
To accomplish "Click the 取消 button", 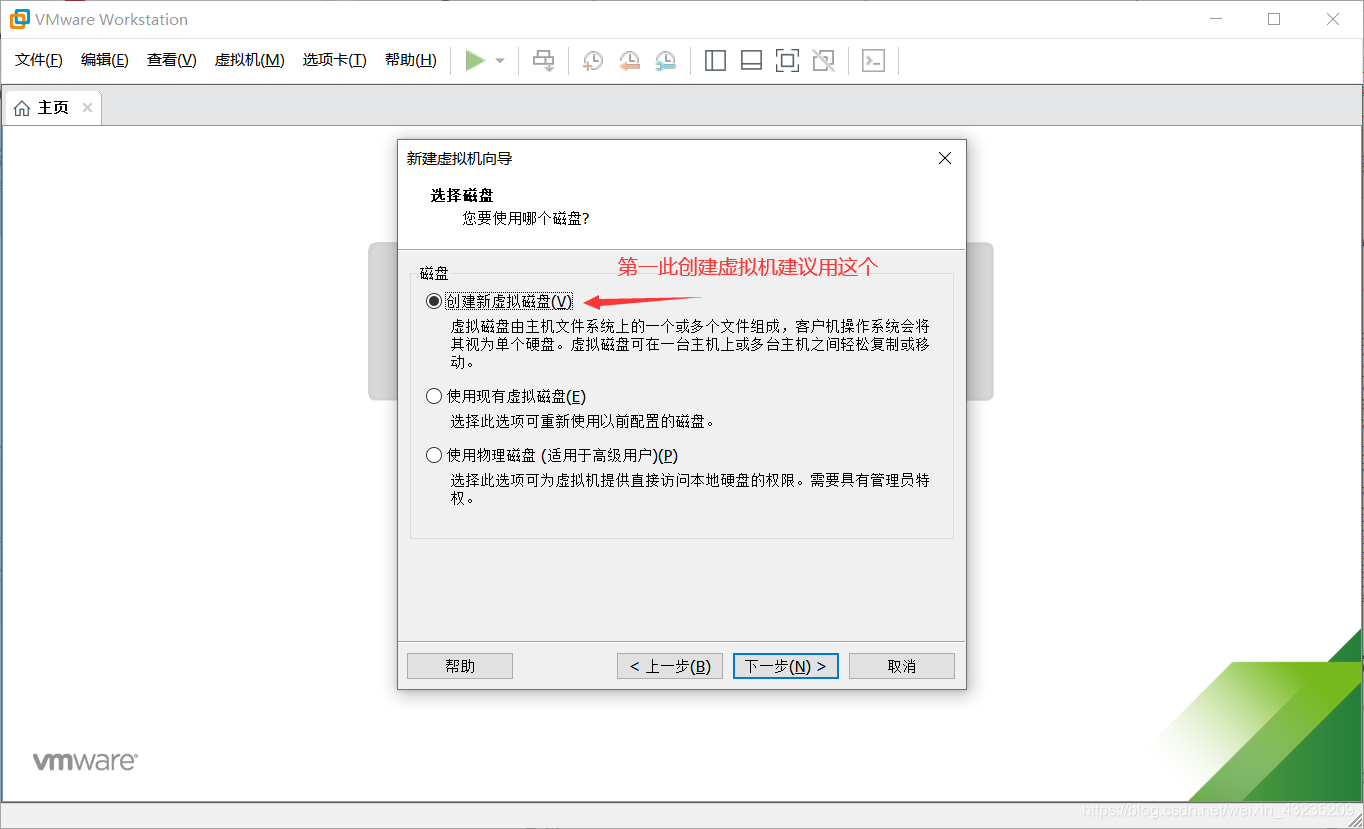I will [x=902, y=666].
